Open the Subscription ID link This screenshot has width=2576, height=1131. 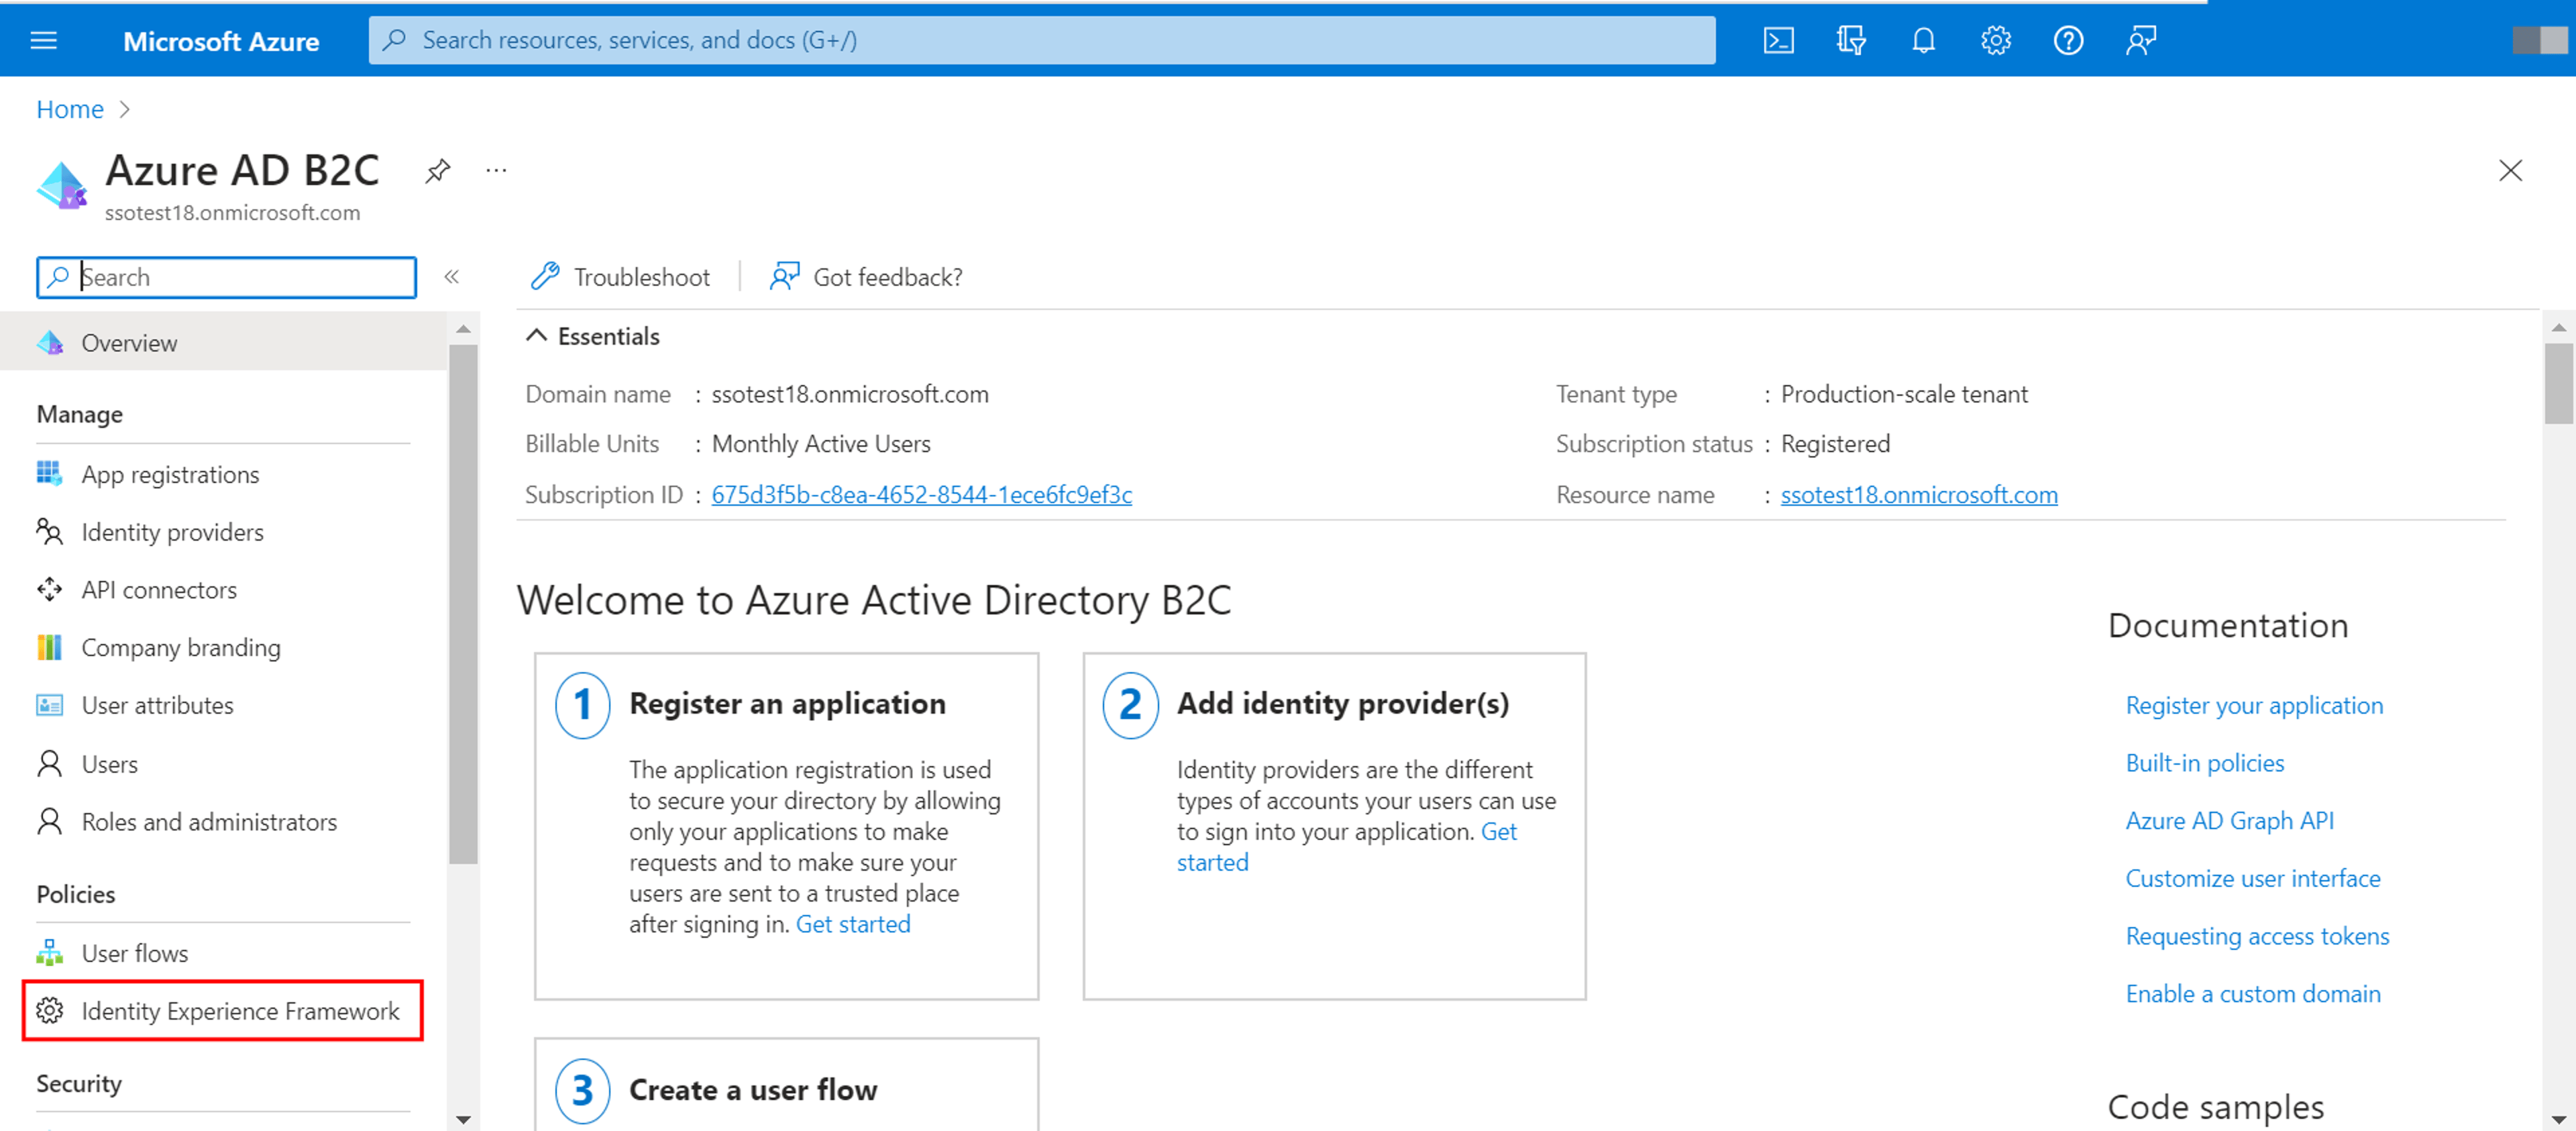[x=921, y=495]
